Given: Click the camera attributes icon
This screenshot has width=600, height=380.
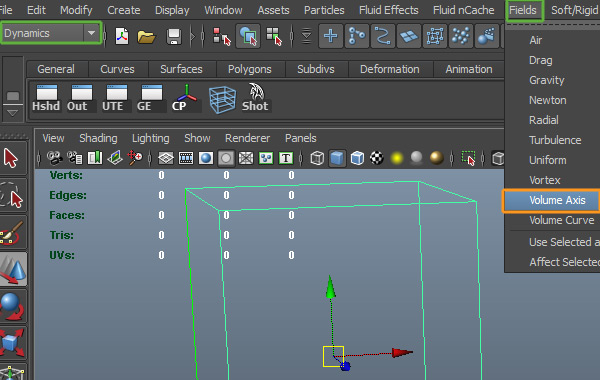Looking at the screenshot, I should (75, 158).
